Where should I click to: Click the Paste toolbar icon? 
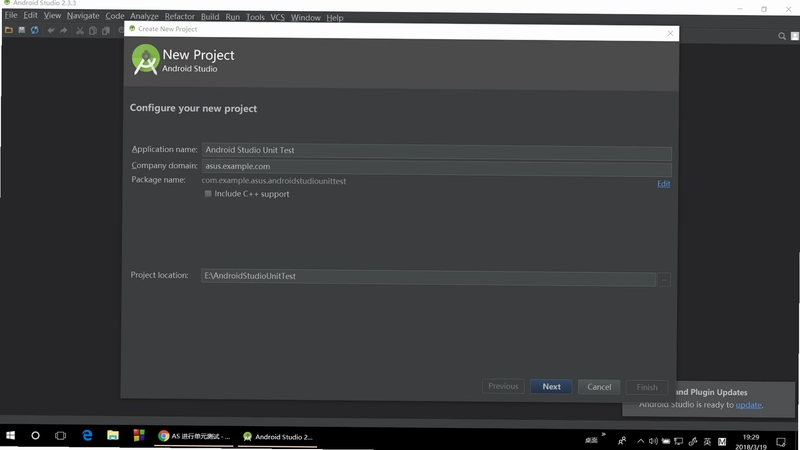coord(106,31)
